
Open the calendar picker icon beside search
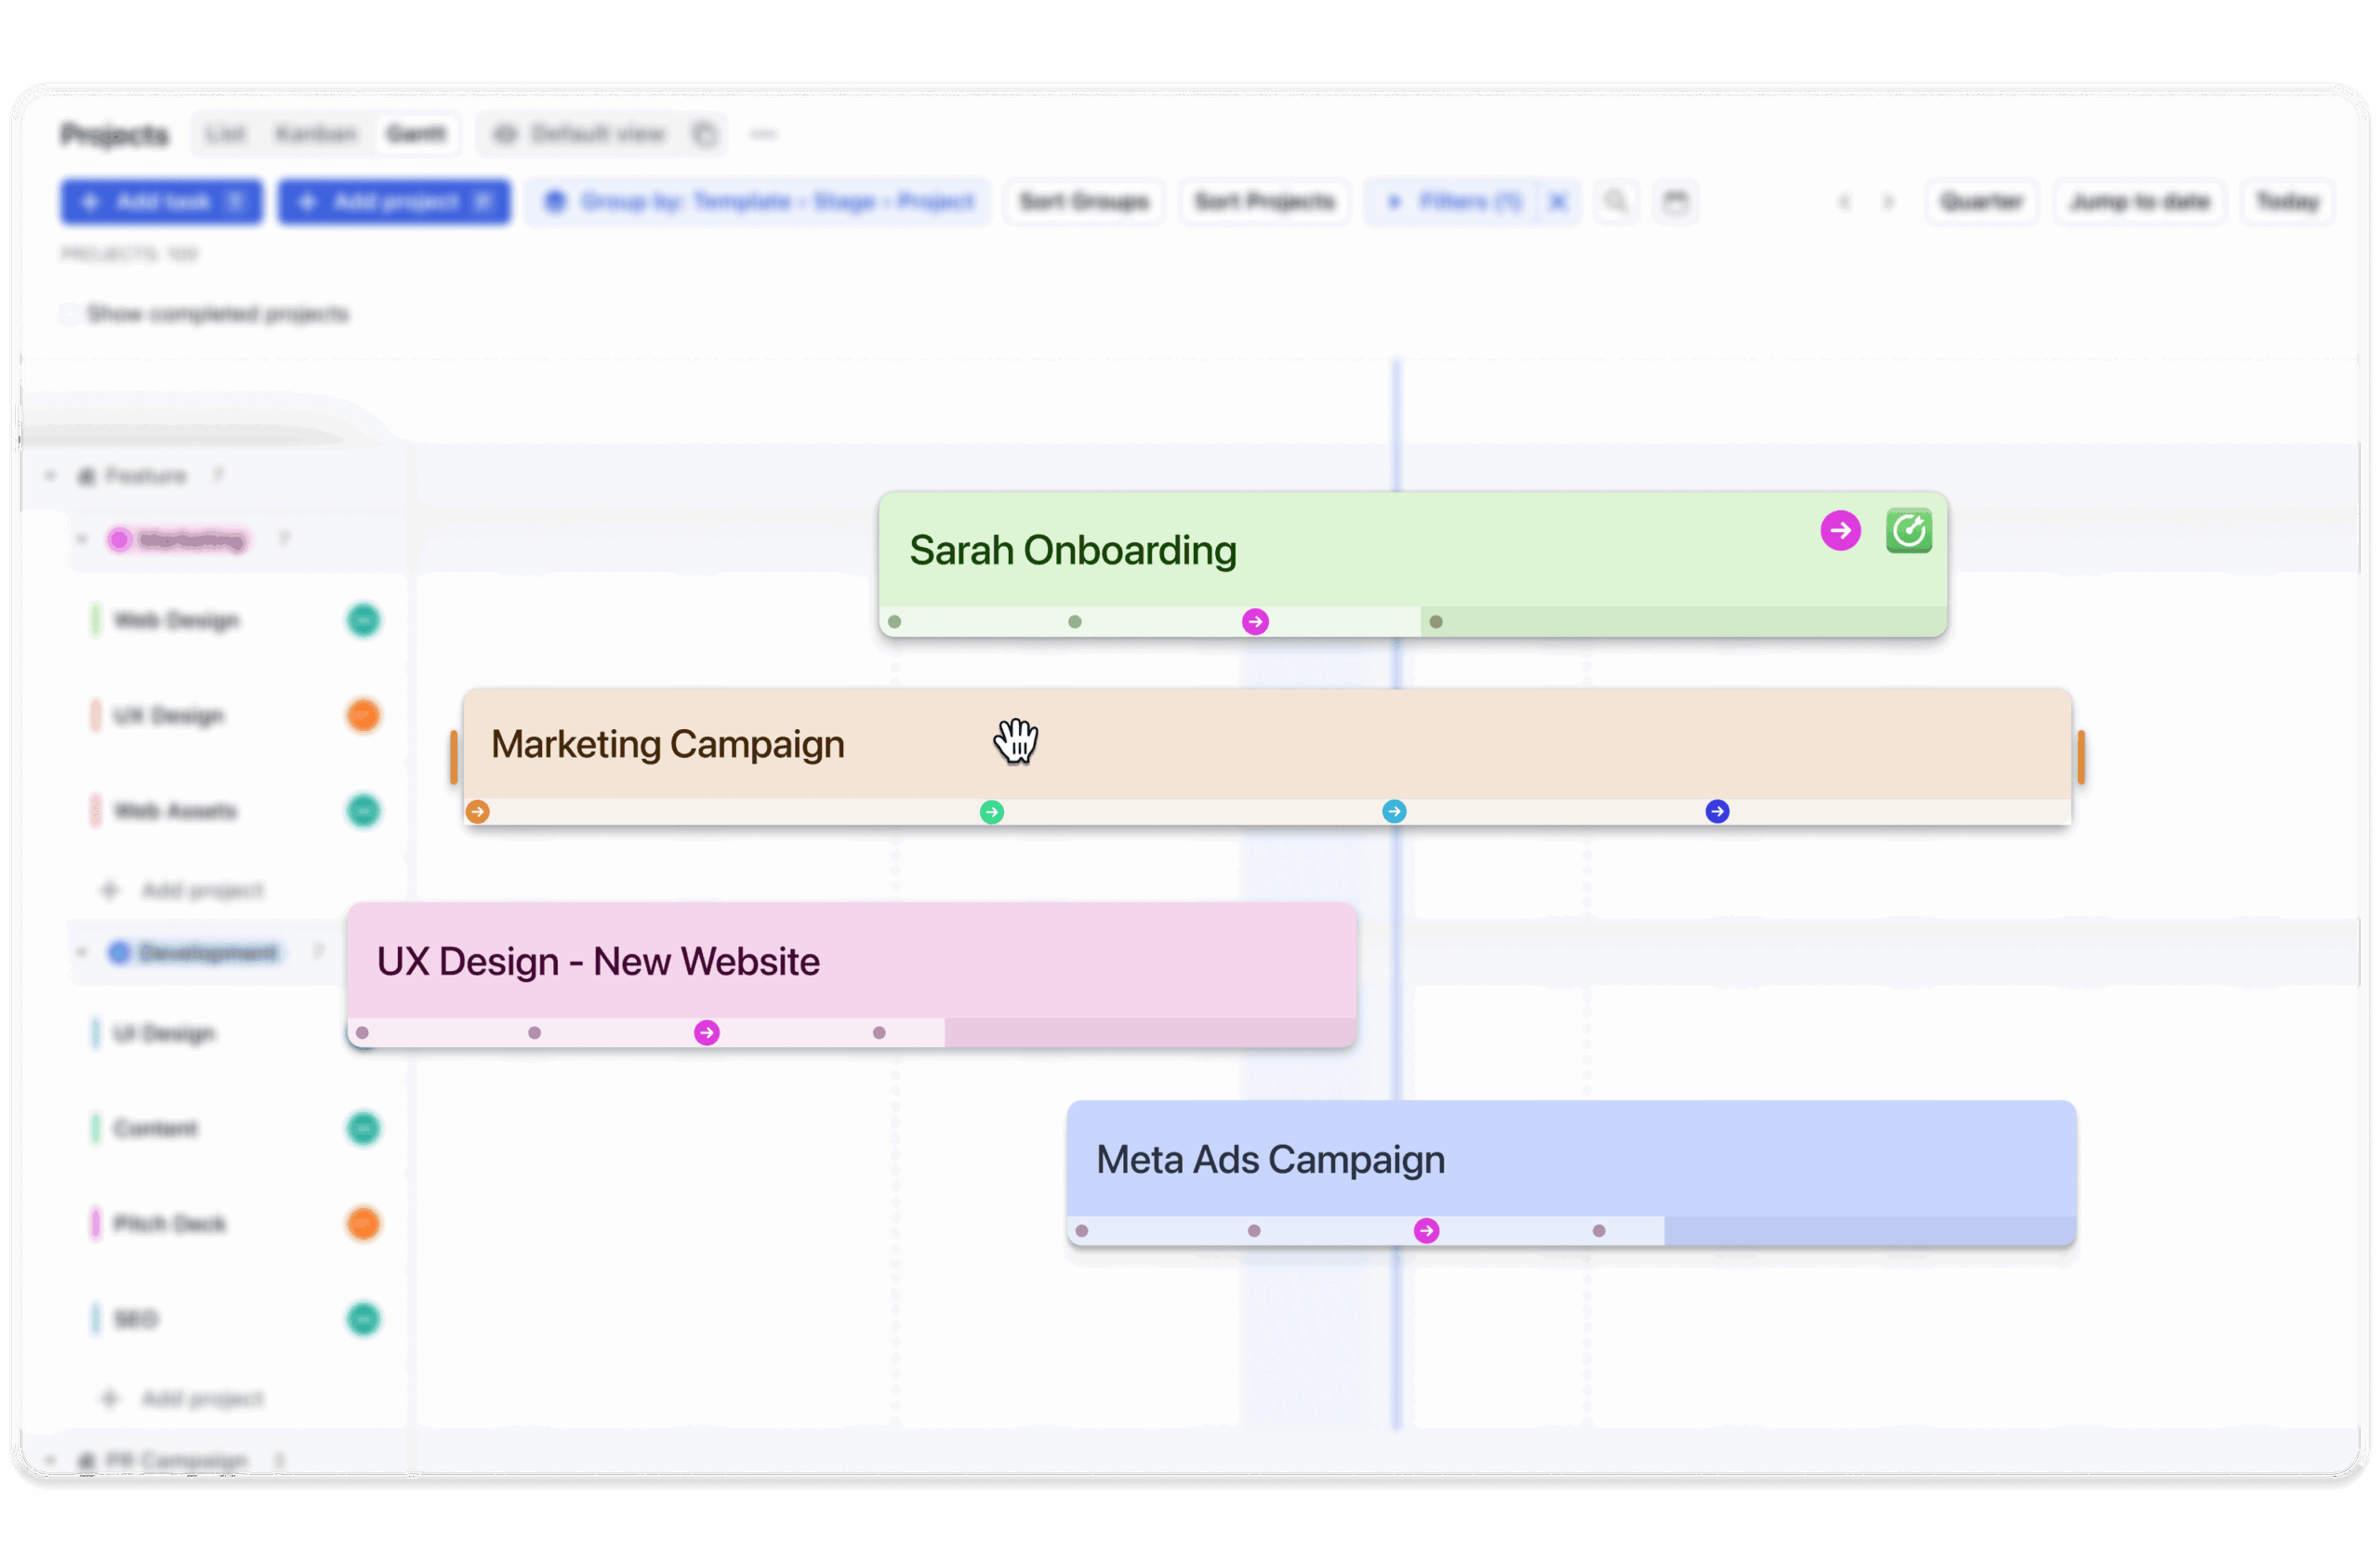(1676, 201)
